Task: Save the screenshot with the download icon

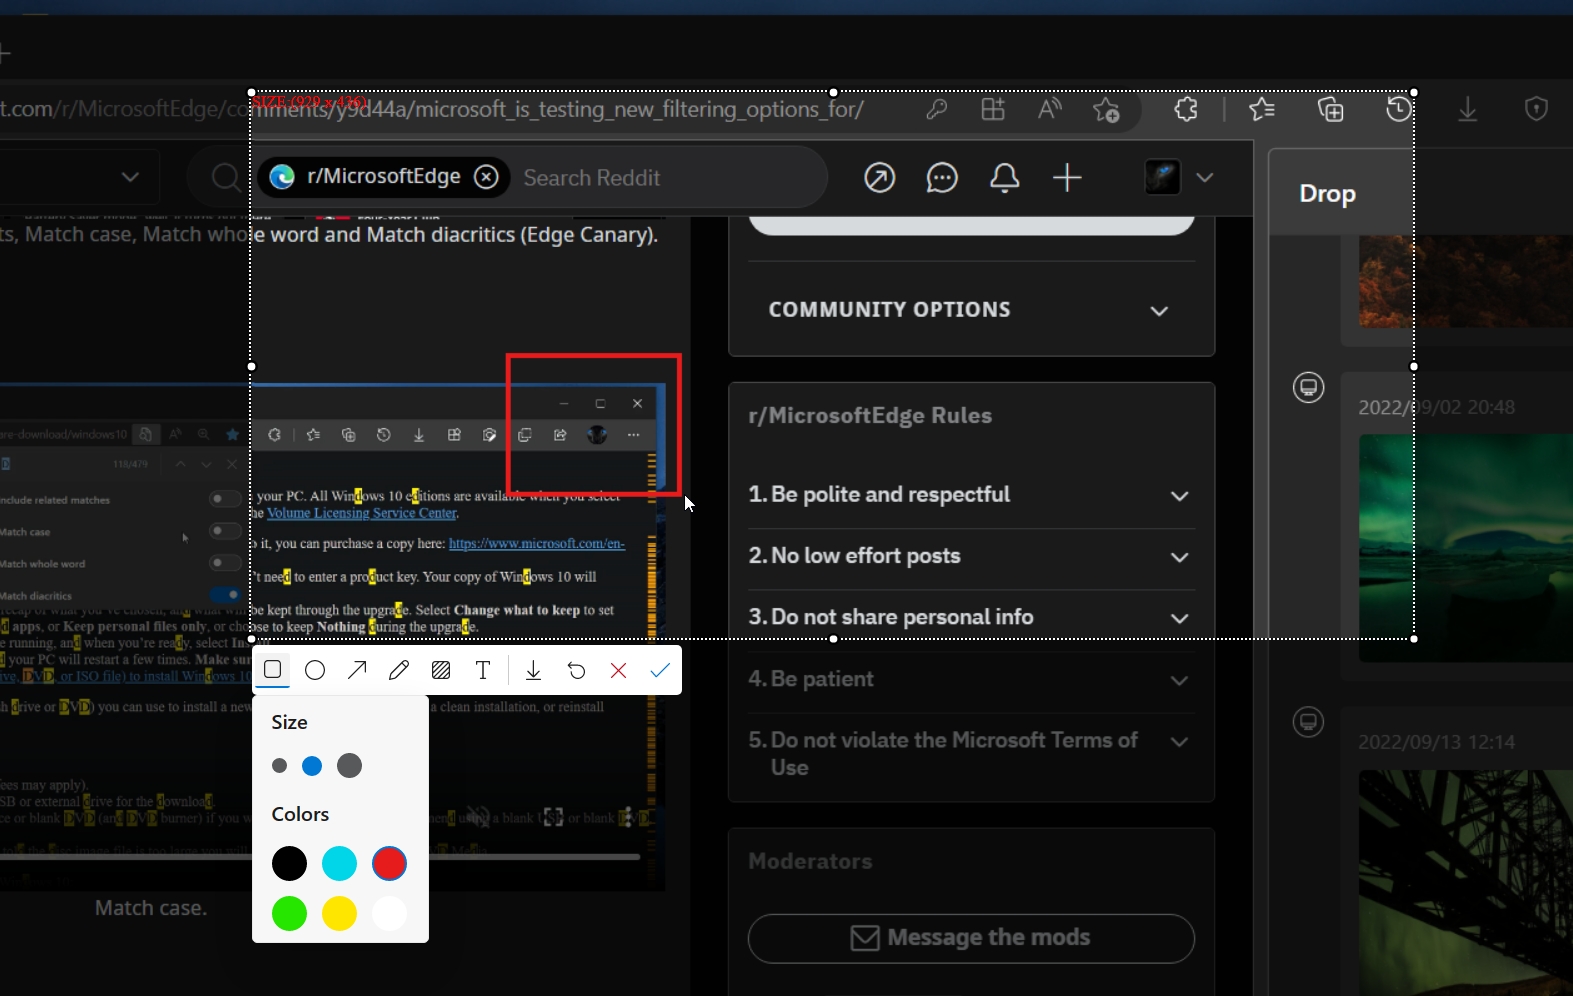Action: click(x=534, y=670)
